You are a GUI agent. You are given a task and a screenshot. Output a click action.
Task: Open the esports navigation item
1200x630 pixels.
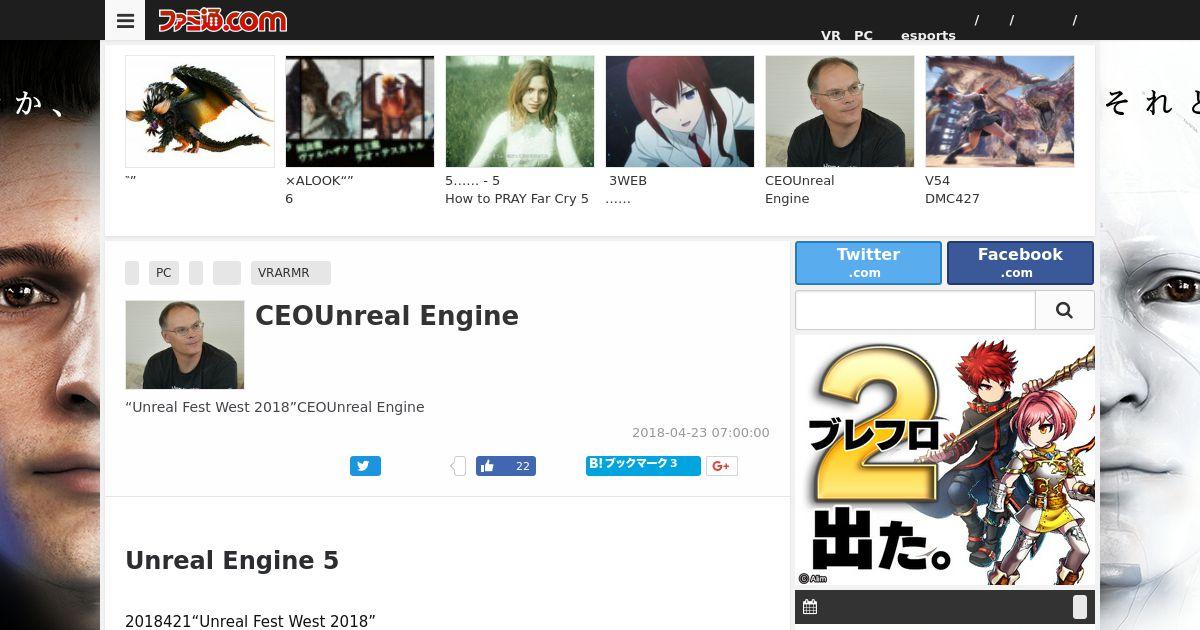[x=928, y=35]
